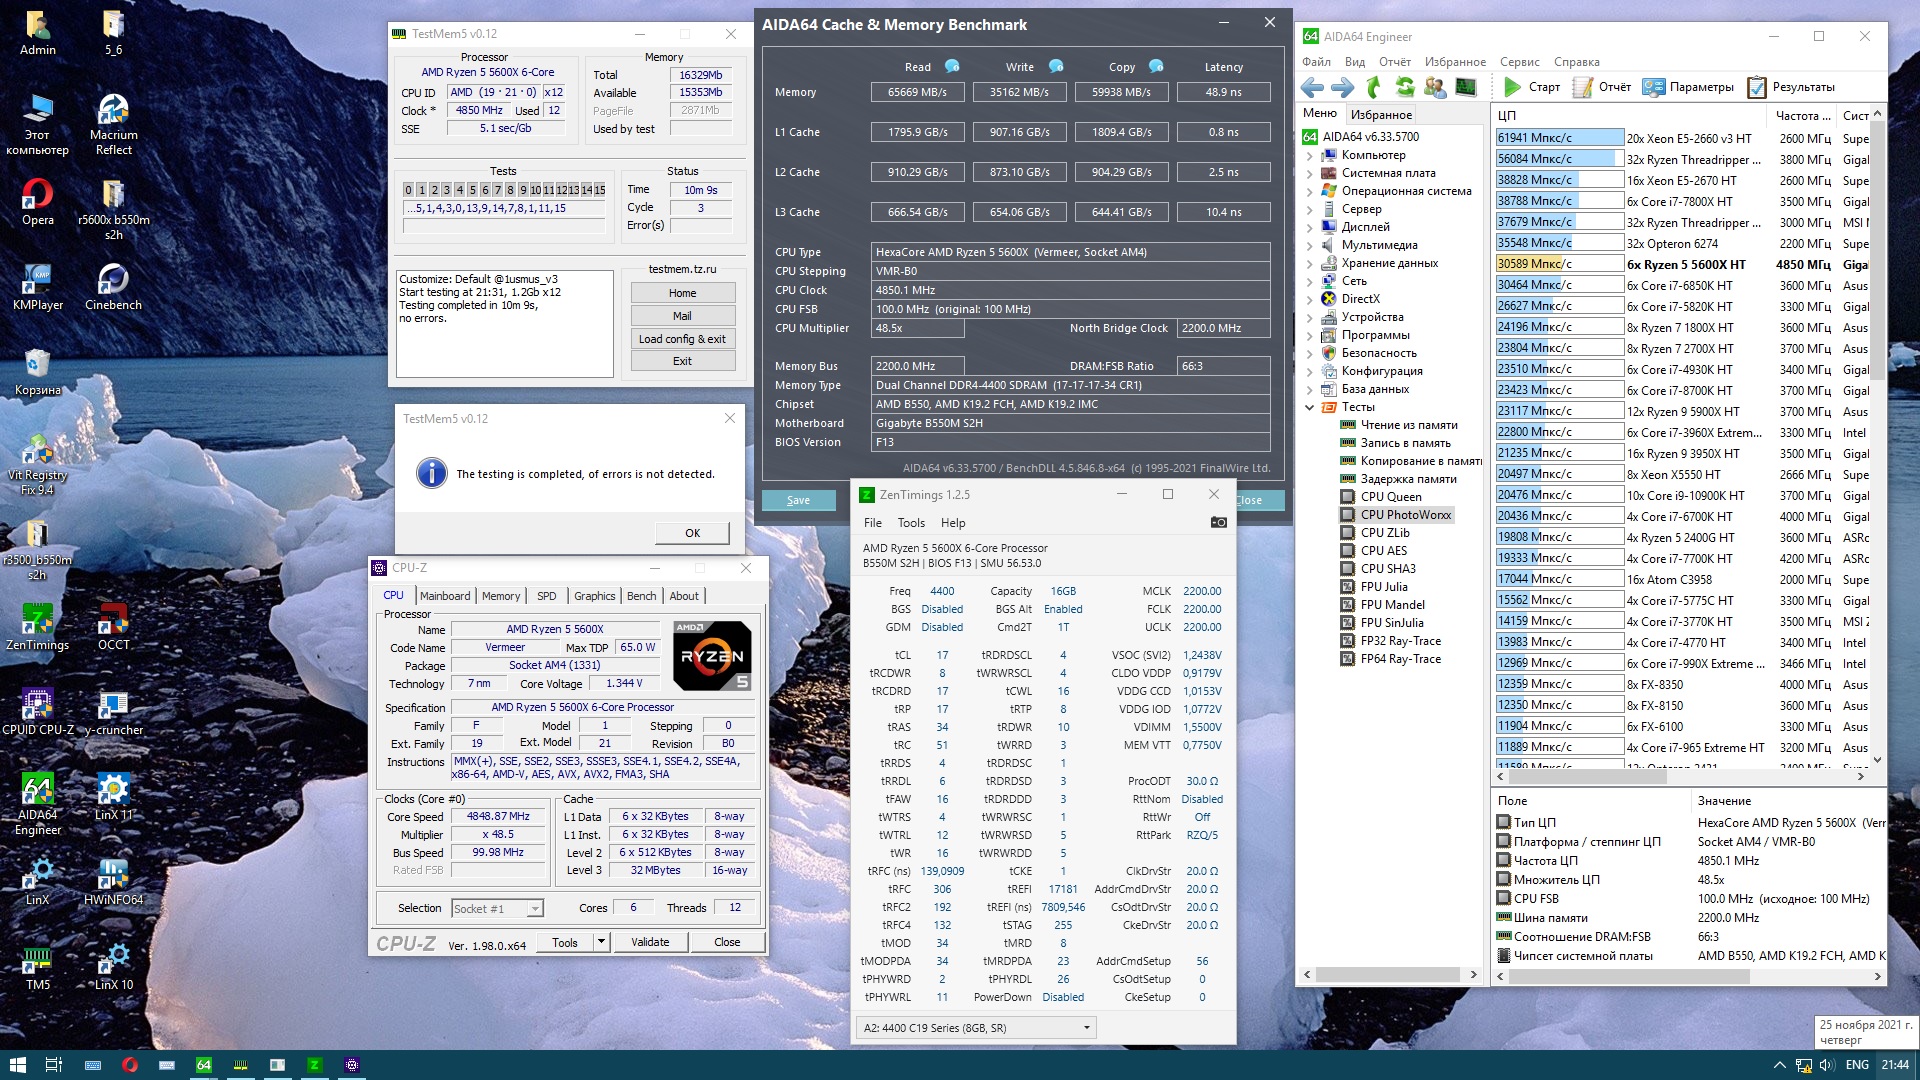Click Load config & exit button
The height and width of the screenshot is (1080, 1920).
pyautogui.click(x=682, y=339)
